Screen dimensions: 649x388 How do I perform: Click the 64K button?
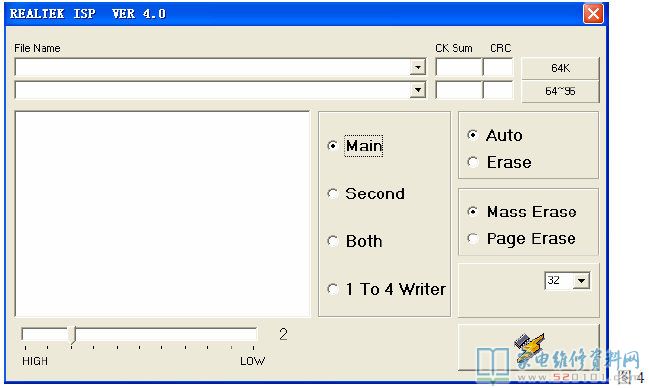(560, 68)
